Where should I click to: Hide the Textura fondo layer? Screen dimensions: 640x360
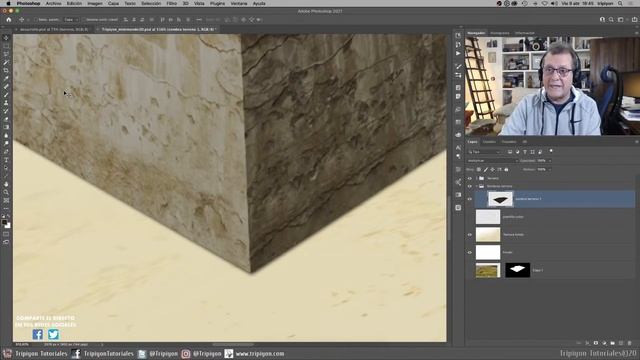tap(469, 235)
